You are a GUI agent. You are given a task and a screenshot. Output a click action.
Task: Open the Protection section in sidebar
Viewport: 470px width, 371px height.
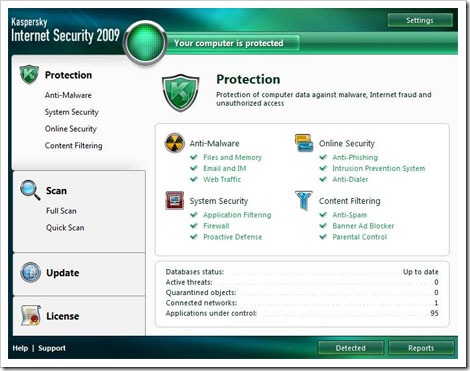point(68,75)
